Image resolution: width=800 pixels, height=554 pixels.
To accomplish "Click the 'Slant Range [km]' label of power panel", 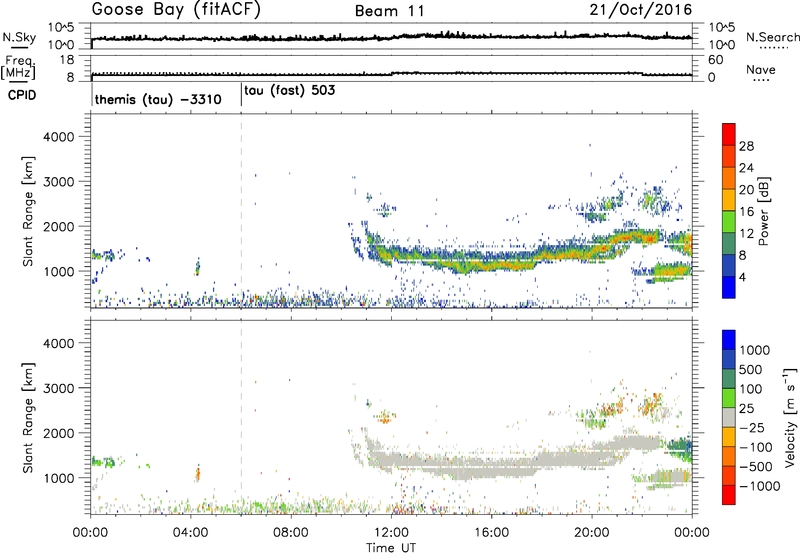I will click(x=28, y=211).
